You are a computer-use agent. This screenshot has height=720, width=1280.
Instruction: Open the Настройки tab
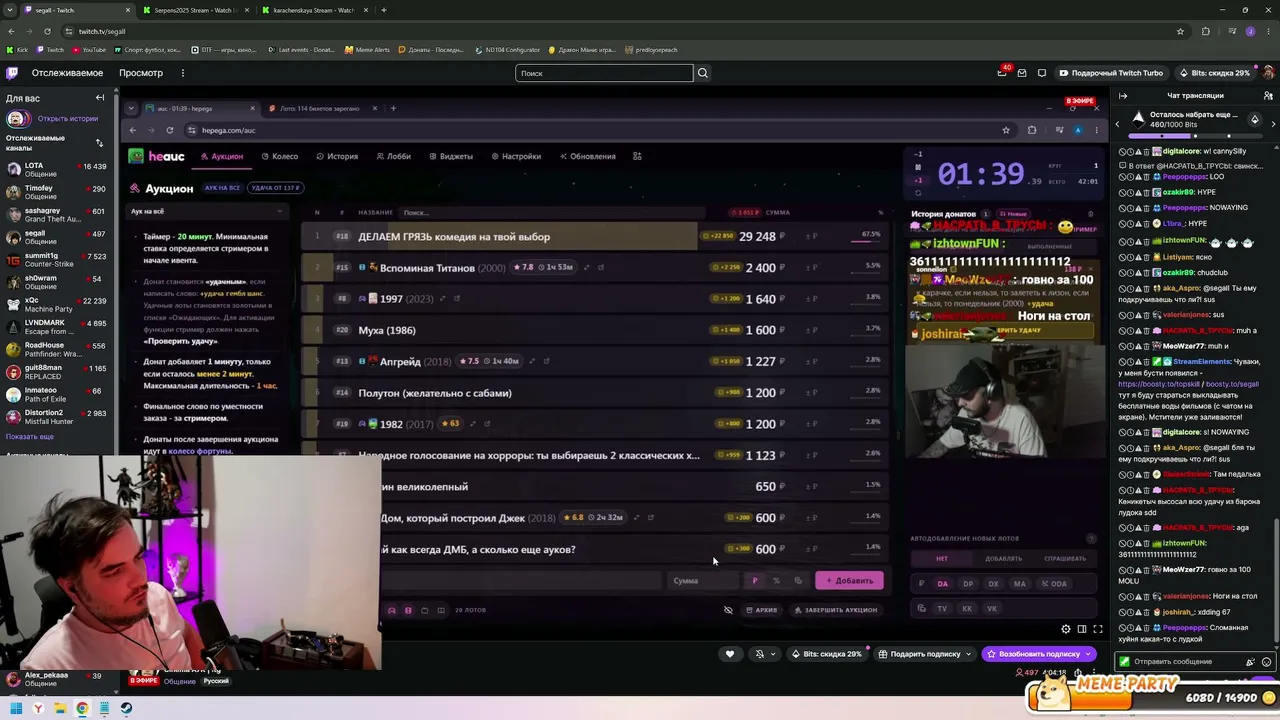point(516,156)
